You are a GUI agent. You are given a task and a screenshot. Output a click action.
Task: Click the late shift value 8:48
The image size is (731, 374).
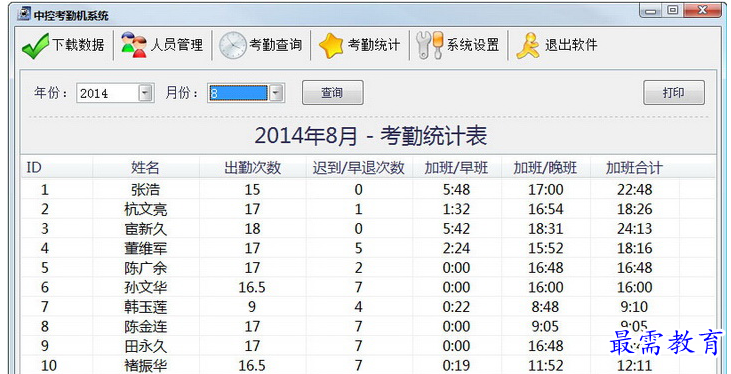point(545,307)
